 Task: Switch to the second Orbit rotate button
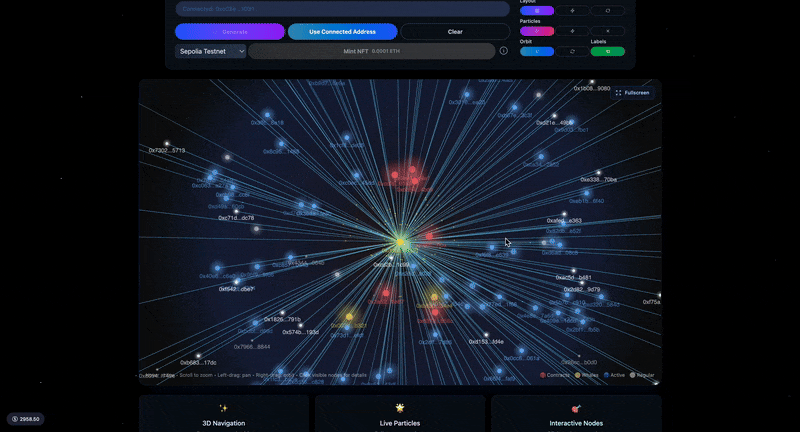572,52
